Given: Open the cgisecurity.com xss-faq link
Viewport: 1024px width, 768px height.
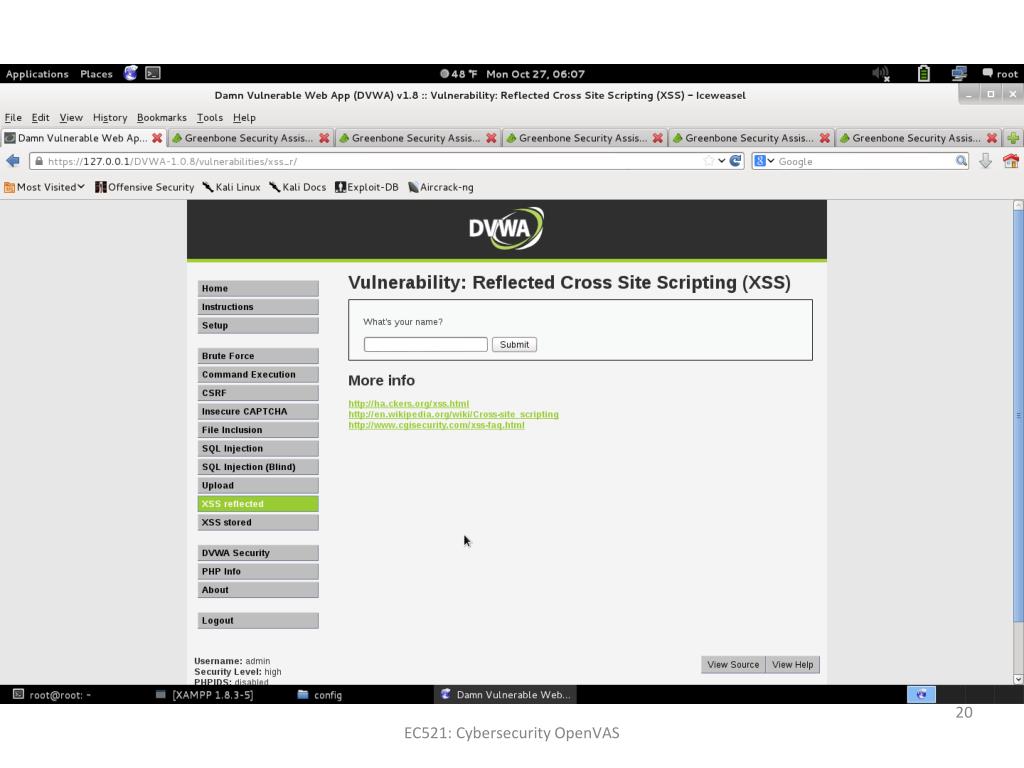Looking at the screenshot, I should pos(436,424).
